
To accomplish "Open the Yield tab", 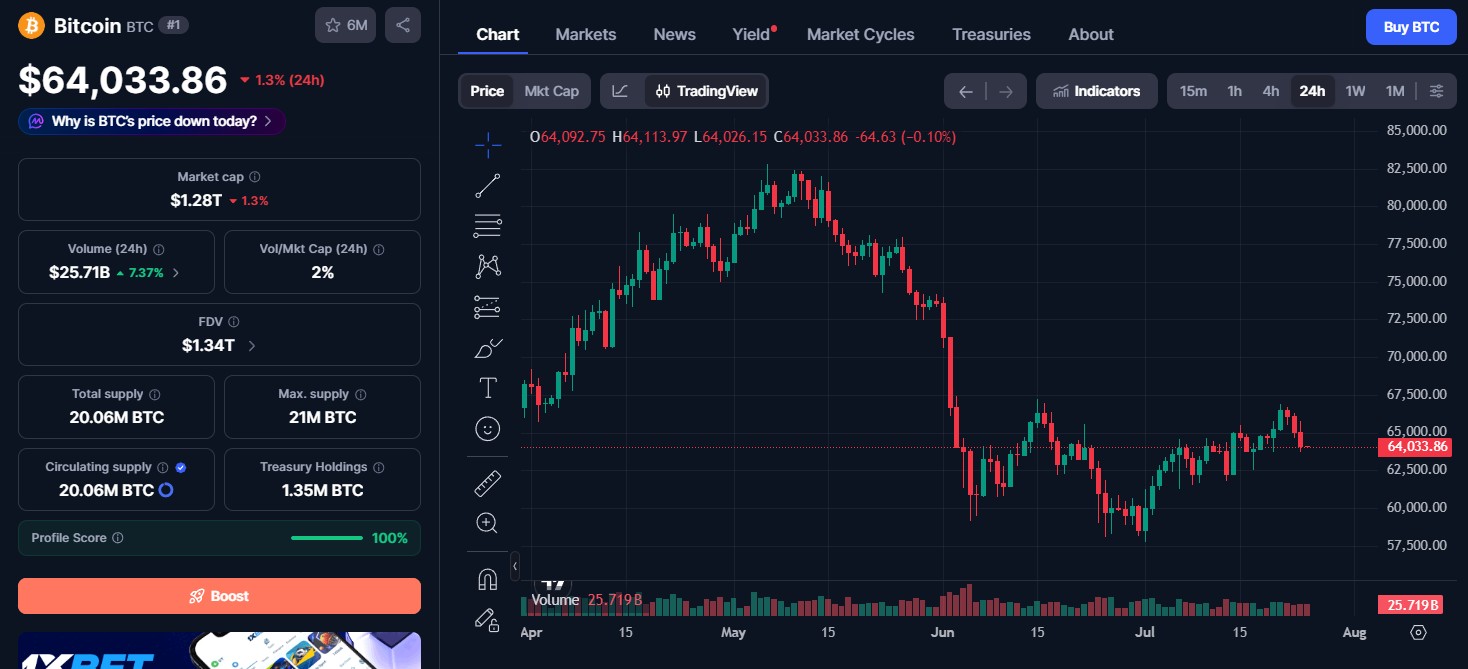I will [x=751, y=34].
